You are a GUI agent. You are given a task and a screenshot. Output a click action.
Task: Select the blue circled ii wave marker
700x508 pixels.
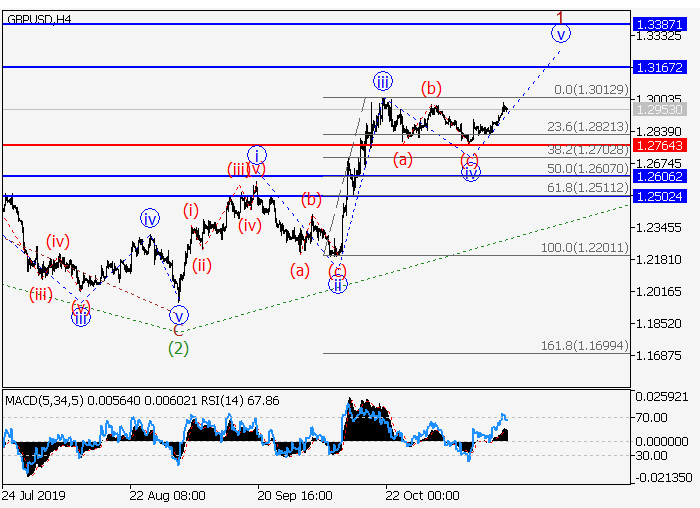click(338, 284)
